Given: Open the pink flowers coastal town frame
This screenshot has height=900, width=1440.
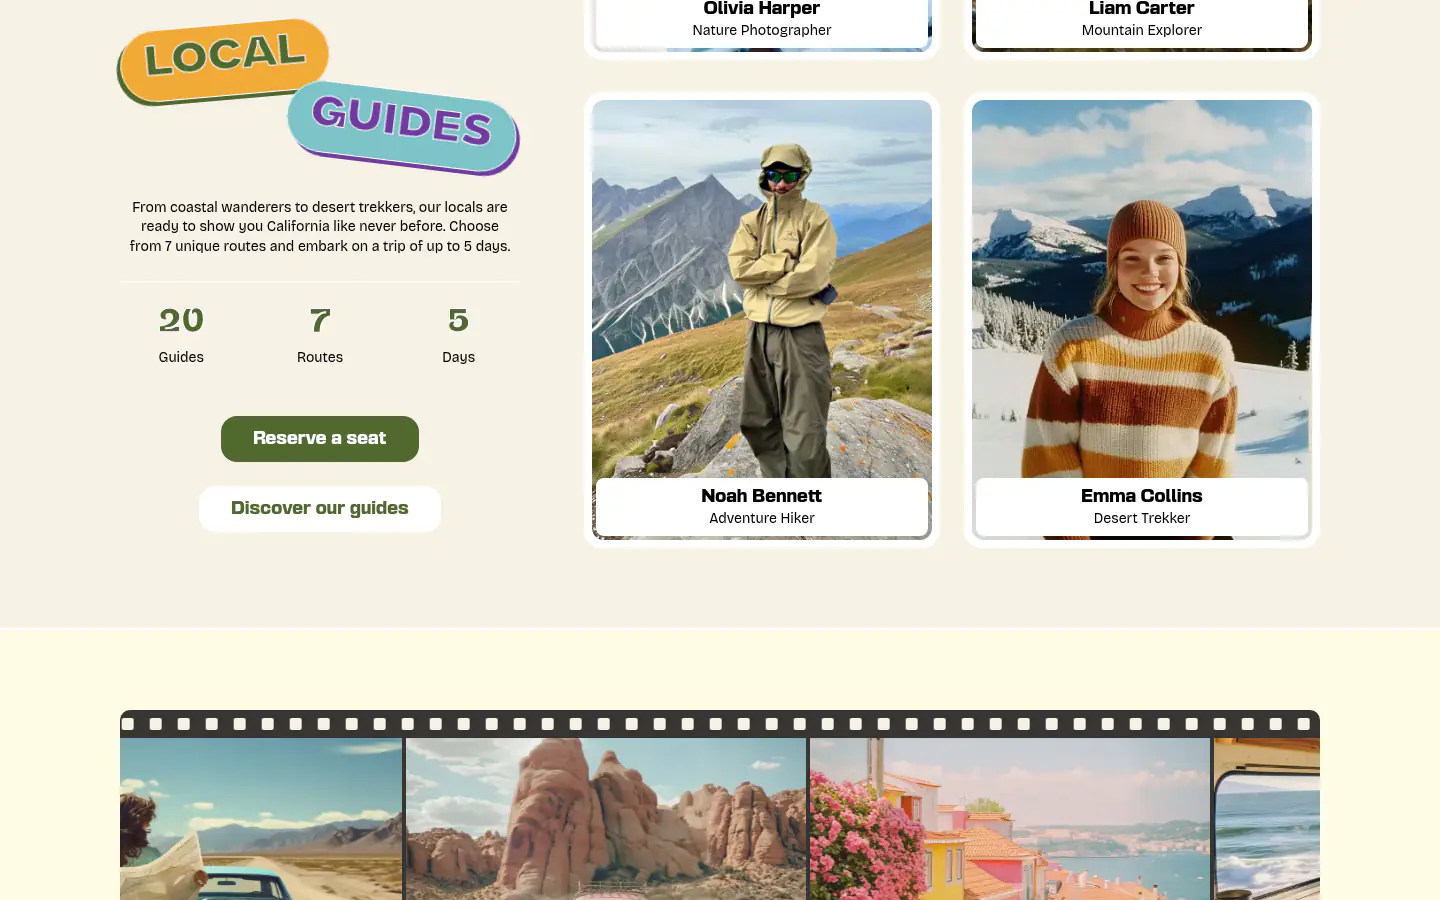Looking at the screenshot, I should (1010, 819).
